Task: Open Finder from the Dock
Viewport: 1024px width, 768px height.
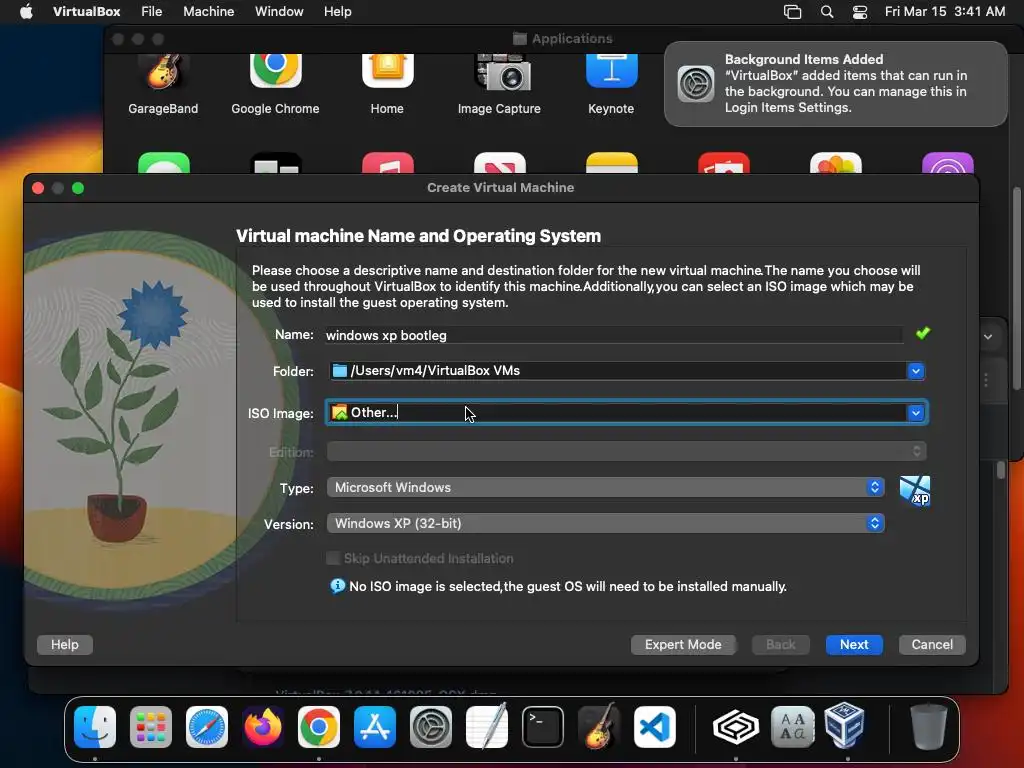Action: [x=95, y=727]
